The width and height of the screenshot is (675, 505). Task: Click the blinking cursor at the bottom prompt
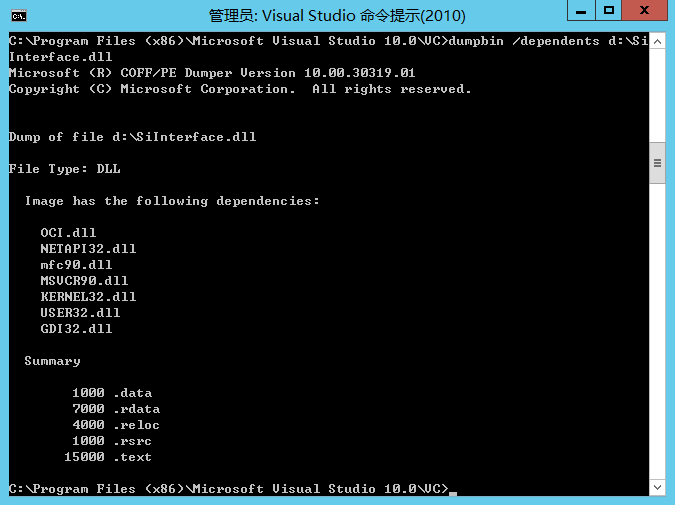453,490
